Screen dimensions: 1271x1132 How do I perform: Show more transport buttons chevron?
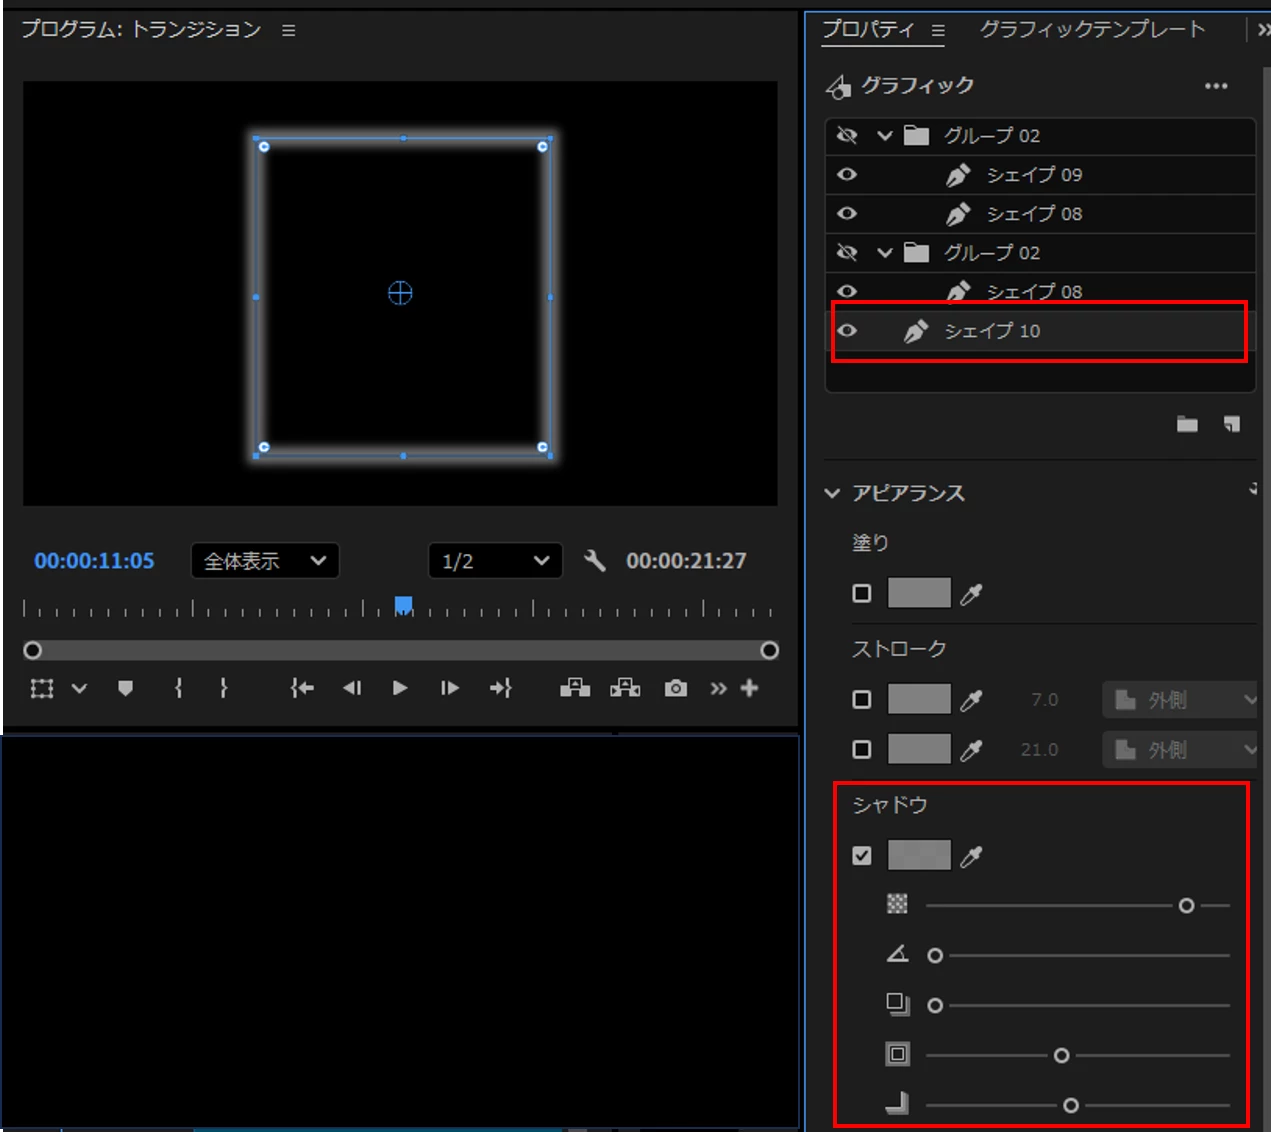(x=718, y=688)
